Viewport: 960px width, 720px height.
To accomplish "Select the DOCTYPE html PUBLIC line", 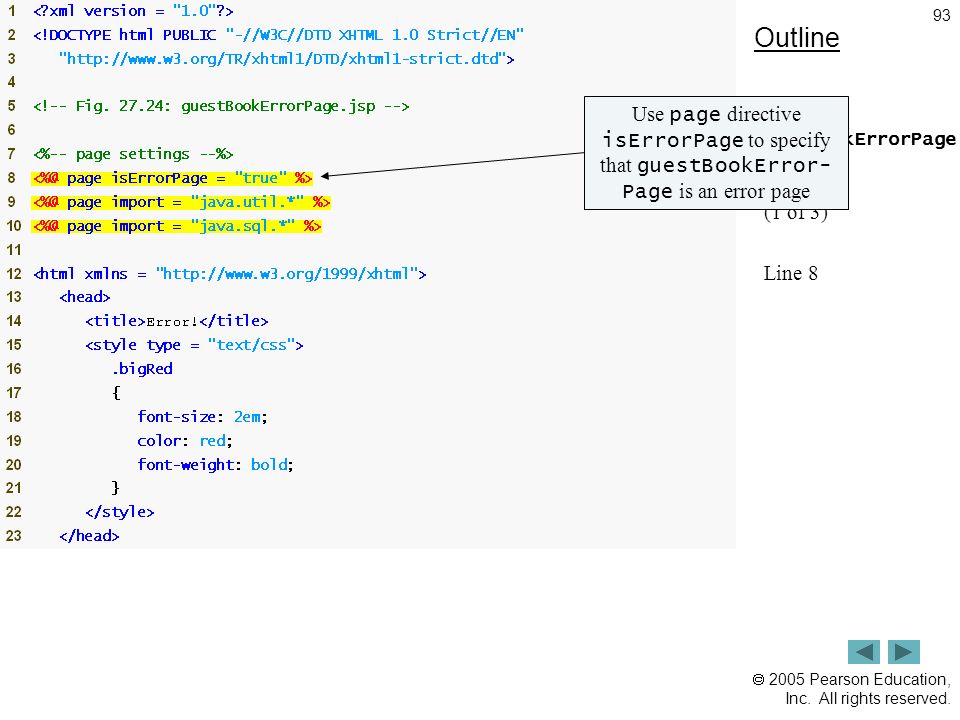I will 279,35.
